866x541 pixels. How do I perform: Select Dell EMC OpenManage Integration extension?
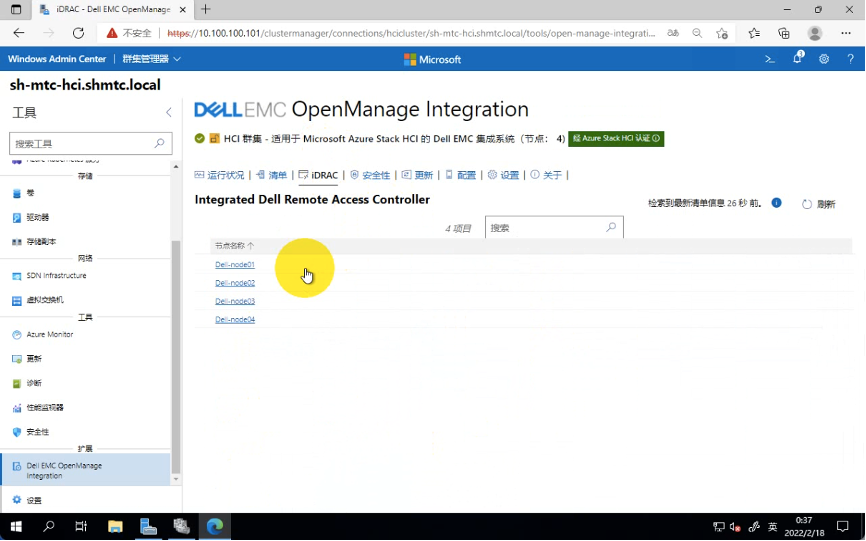(x=85, y=470)
